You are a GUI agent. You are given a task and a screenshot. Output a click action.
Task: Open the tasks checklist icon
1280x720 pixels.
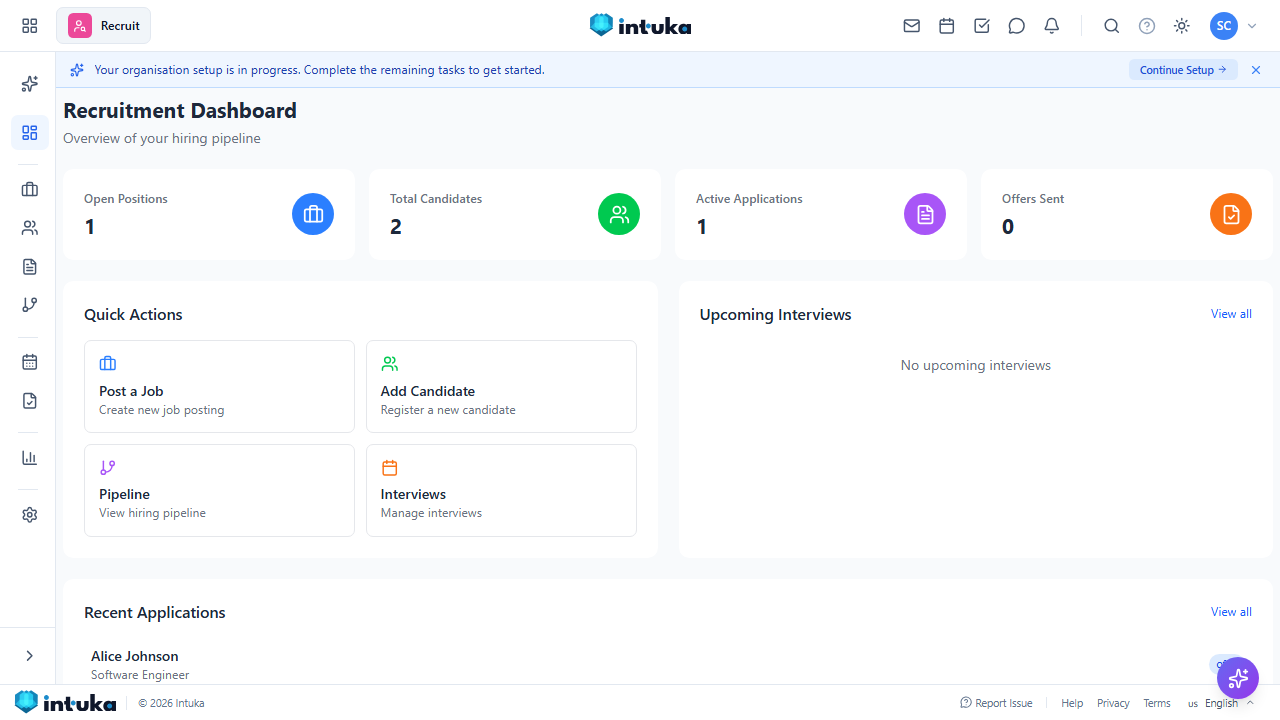click(982, 26)
